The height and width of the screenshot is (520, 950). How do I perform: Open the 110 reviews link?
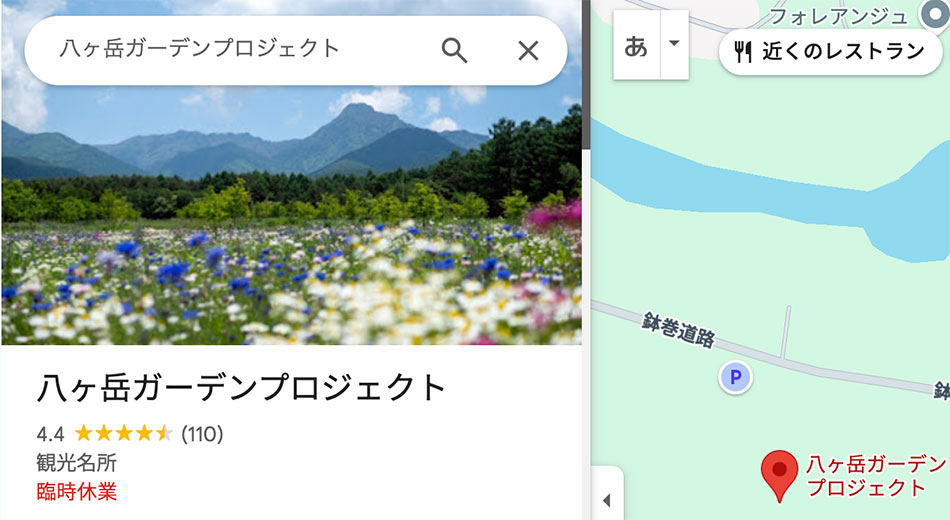[202, 433]
